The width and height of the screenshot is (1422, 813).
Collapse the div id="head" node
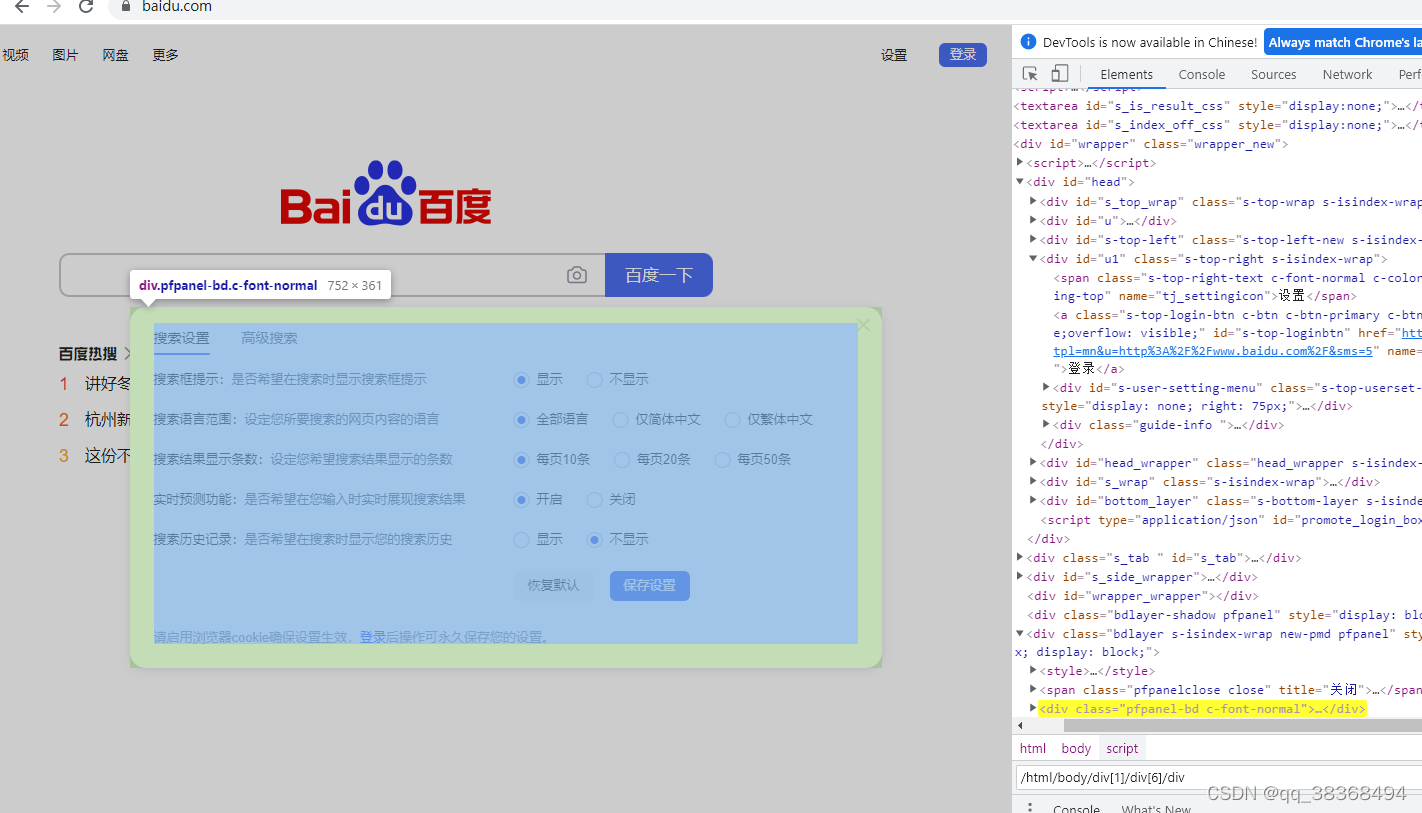click(x=1020, y=182)
